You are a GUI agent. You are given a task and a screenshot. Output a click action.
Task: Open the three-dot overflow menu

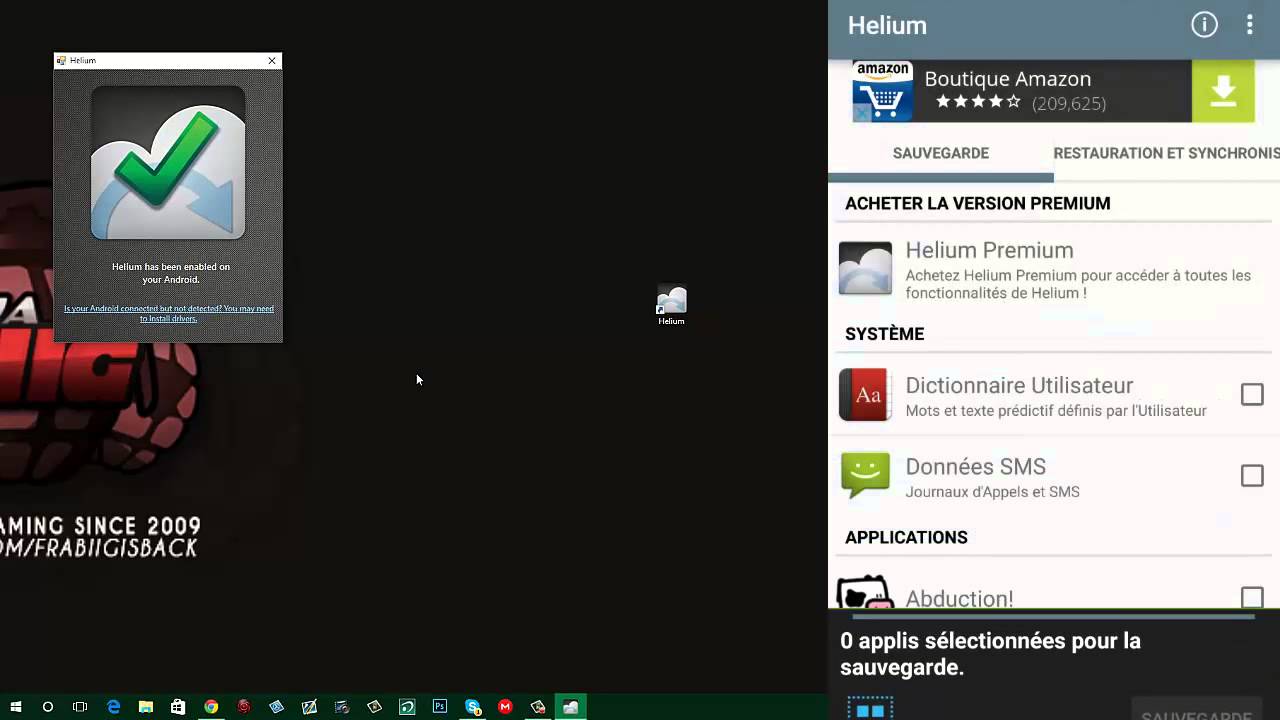(x=1250, y=25)
